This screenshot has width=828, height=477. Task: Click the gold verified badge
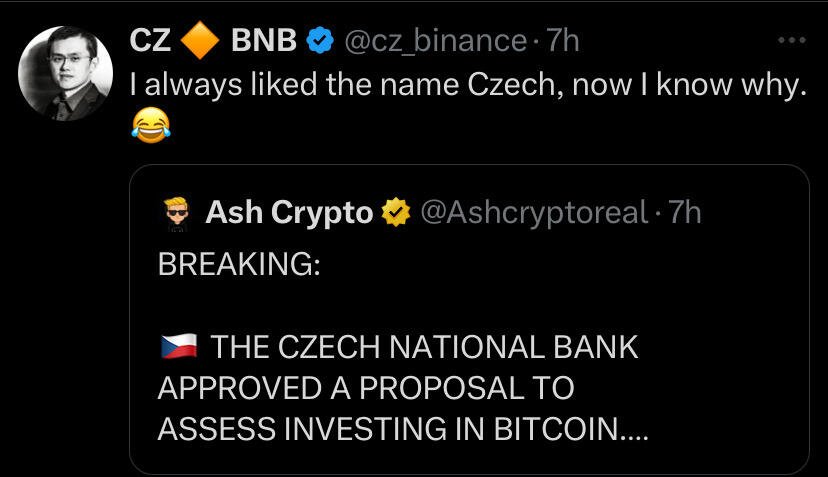(x=396, y=212)
